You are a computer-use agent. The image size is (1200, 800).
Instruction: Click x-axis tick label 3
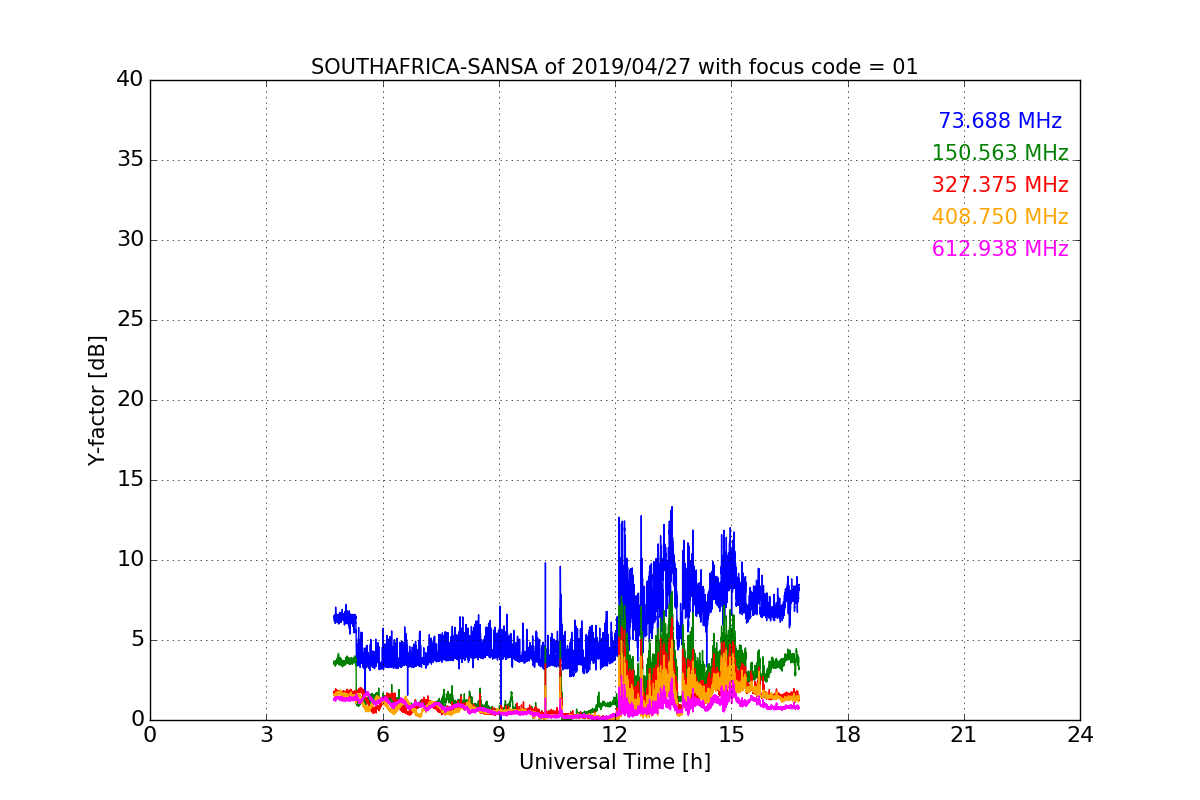(266, 734)
